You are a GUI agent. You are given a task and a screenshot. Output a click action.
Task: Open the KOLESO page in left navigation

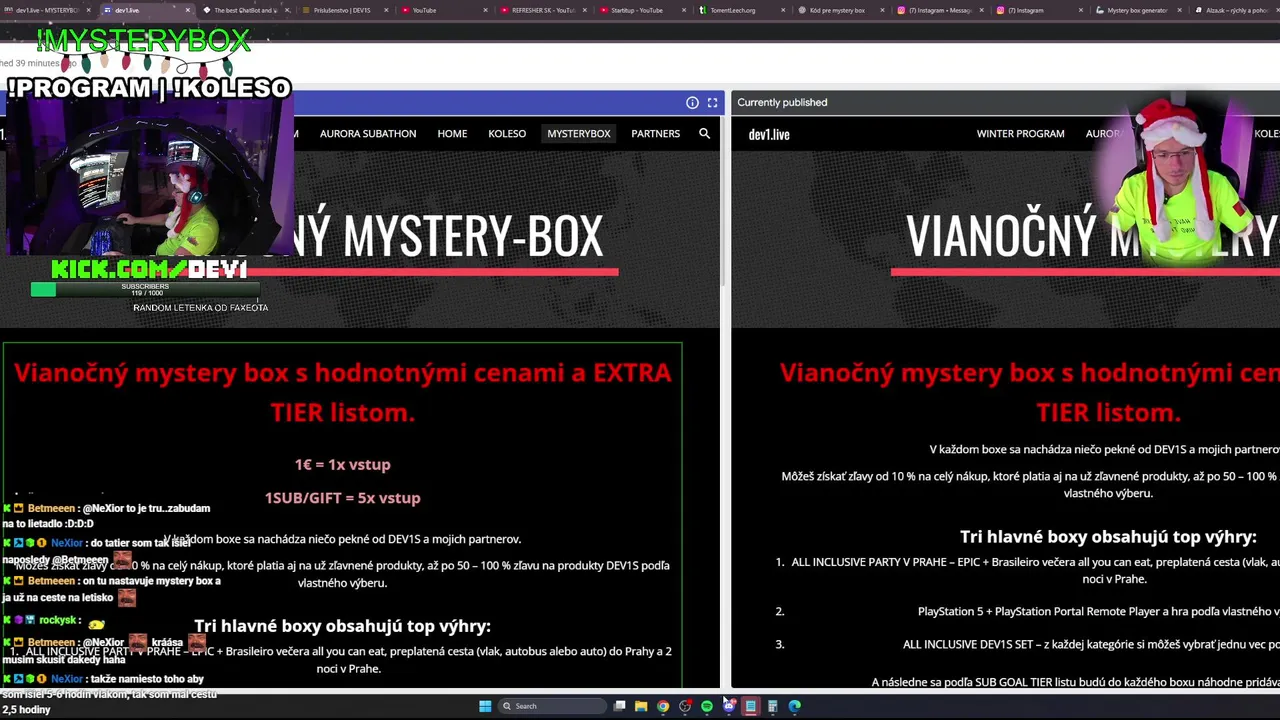click(507, 133)
